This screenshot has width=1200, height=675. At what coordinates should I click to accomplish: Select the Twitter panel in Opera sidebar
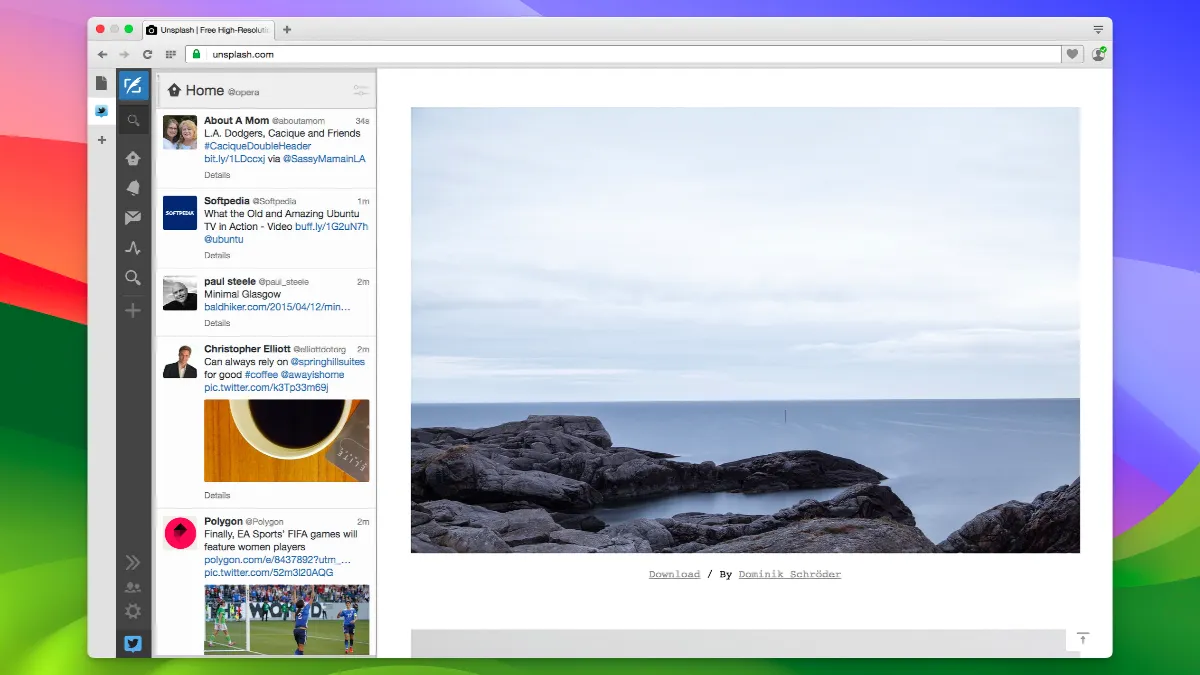[101, 111]
